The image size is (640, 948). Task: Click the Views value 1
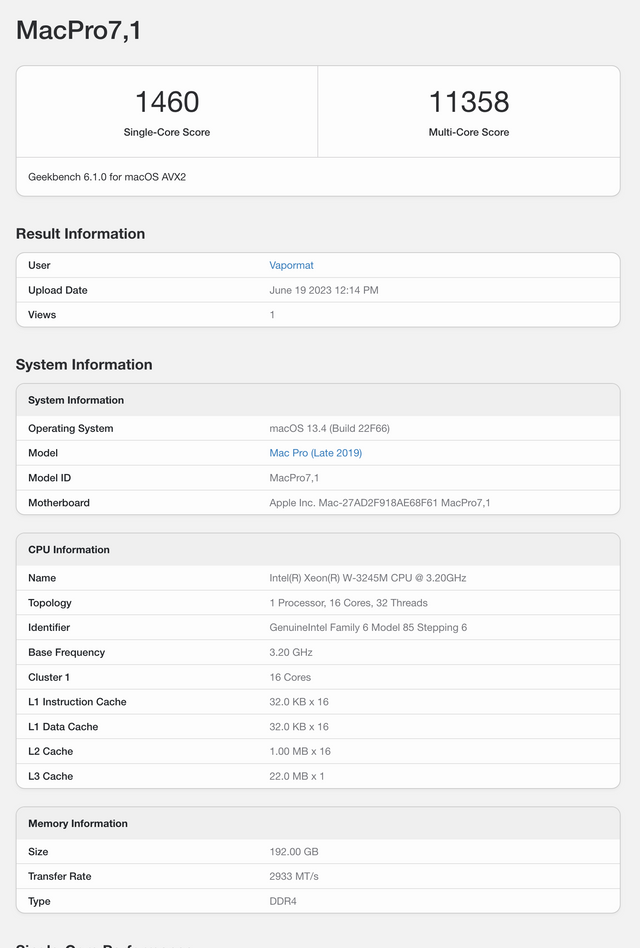click(x=272, y=315)
